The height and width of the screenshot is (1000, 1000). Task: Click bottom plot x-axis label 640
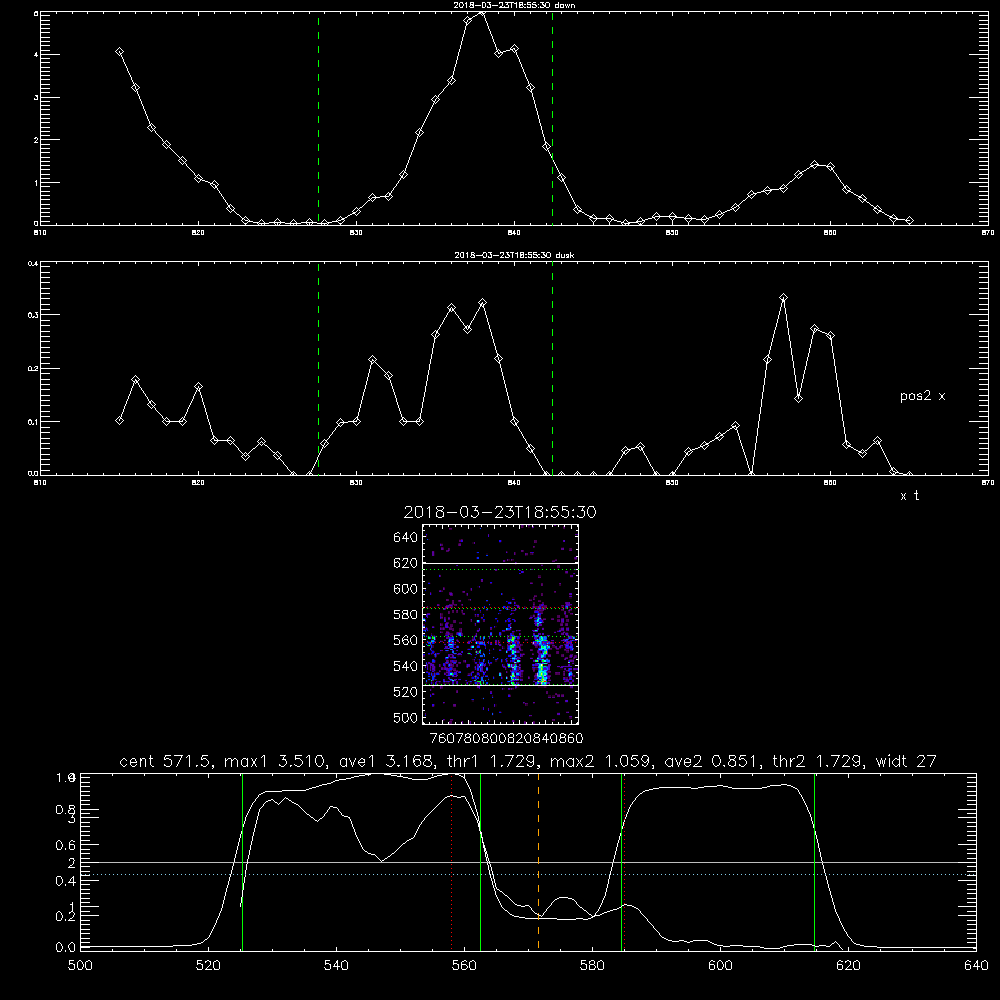click(x=976, y=966)
